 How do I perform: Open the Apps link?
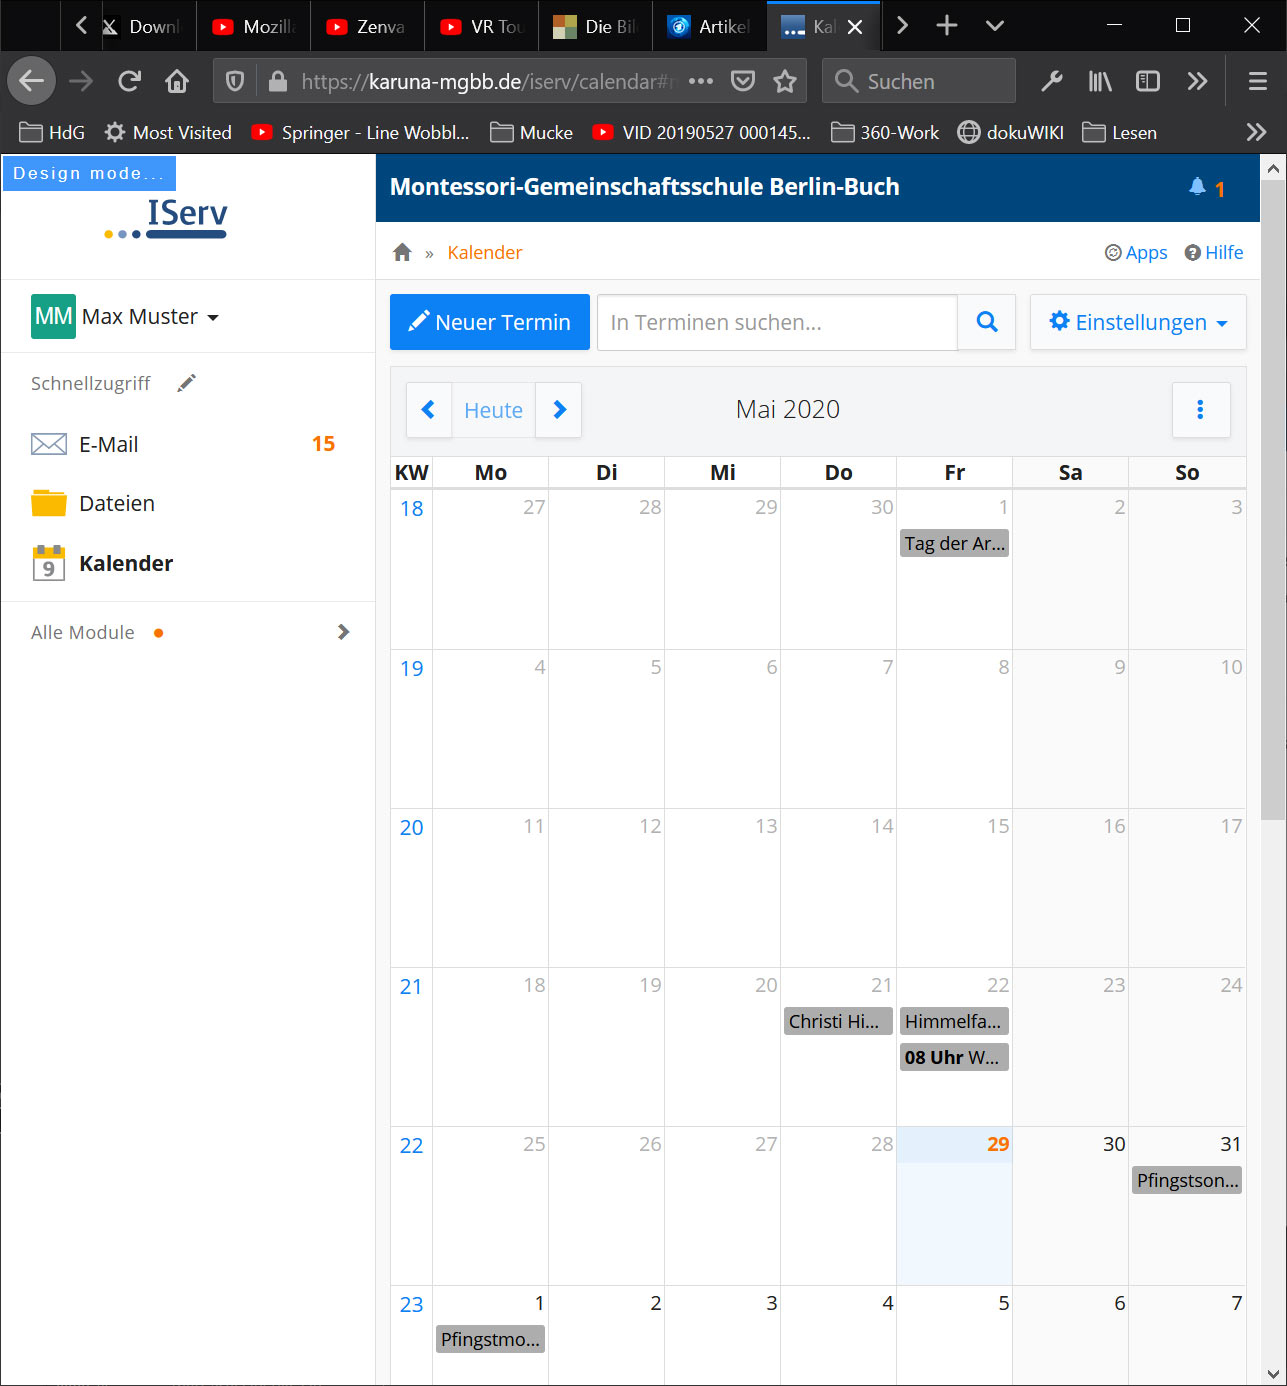click(x=1136, y=253)
